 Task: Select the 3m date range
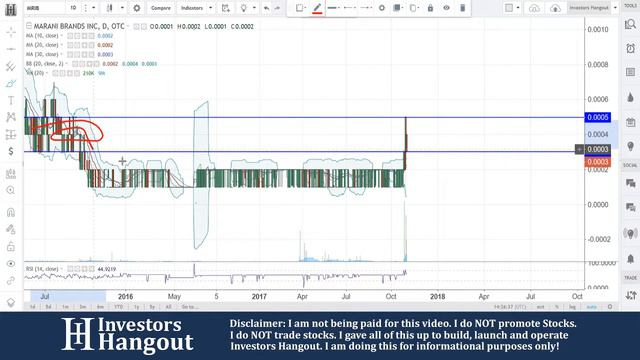point(83,307)
